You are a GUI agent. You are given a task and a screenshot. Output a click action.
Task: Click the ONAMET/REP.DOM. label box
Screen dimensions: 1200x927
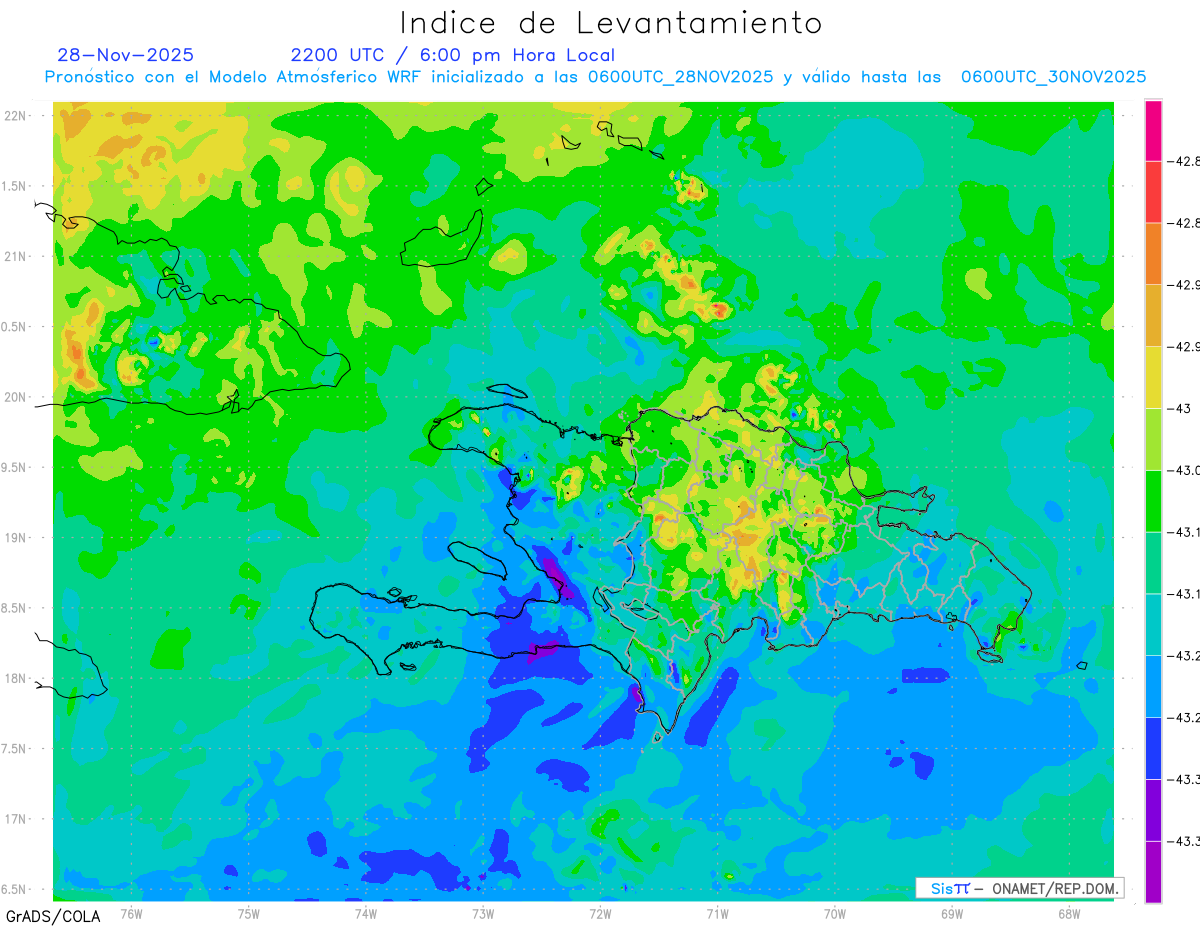click(x=1019, y=888)
